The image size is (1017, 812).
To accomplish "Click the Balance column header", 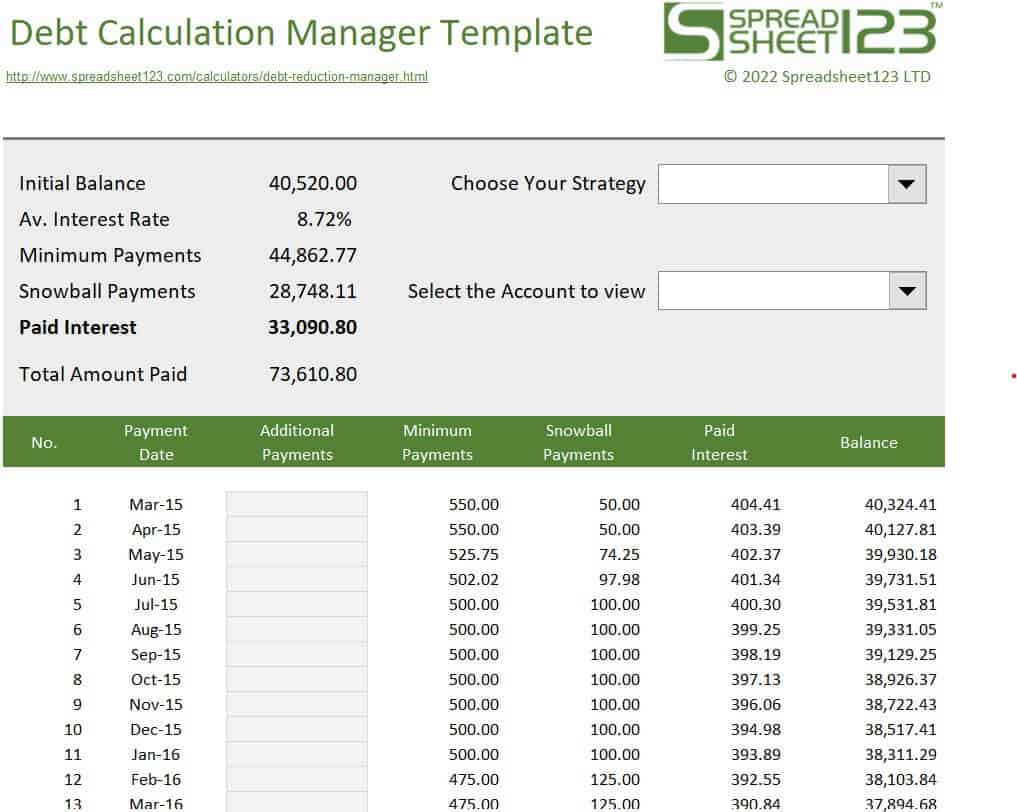I will (x=868, y=442).
